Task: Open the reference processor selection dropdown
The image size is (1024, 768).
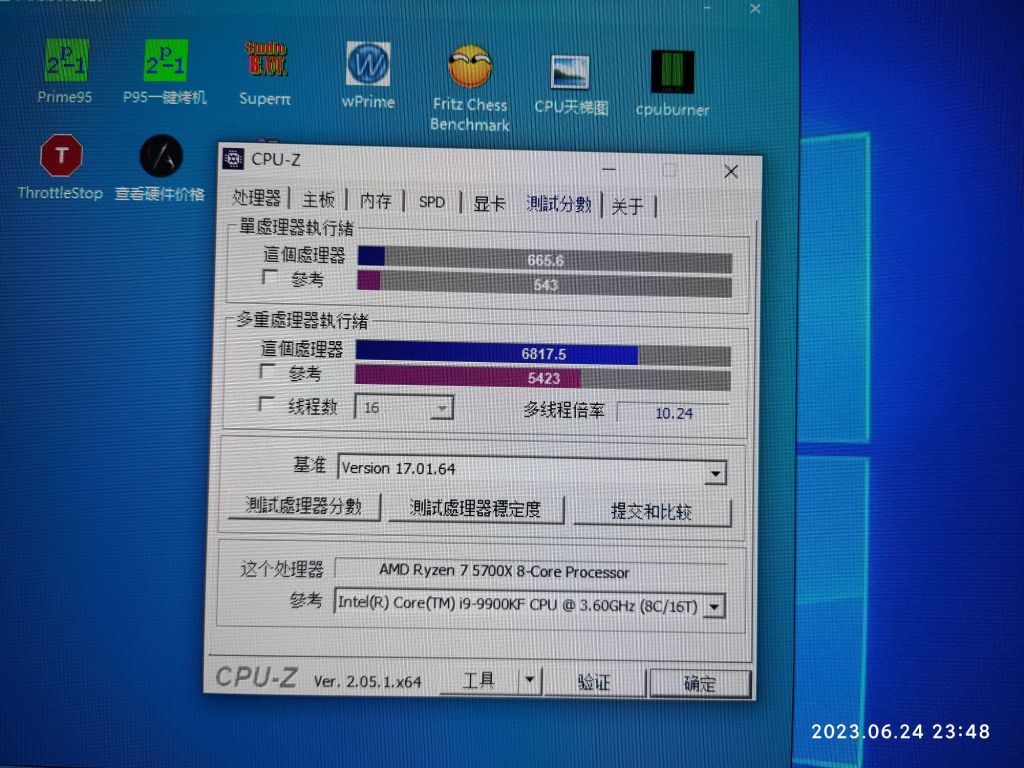Action: tap(713, 606)
